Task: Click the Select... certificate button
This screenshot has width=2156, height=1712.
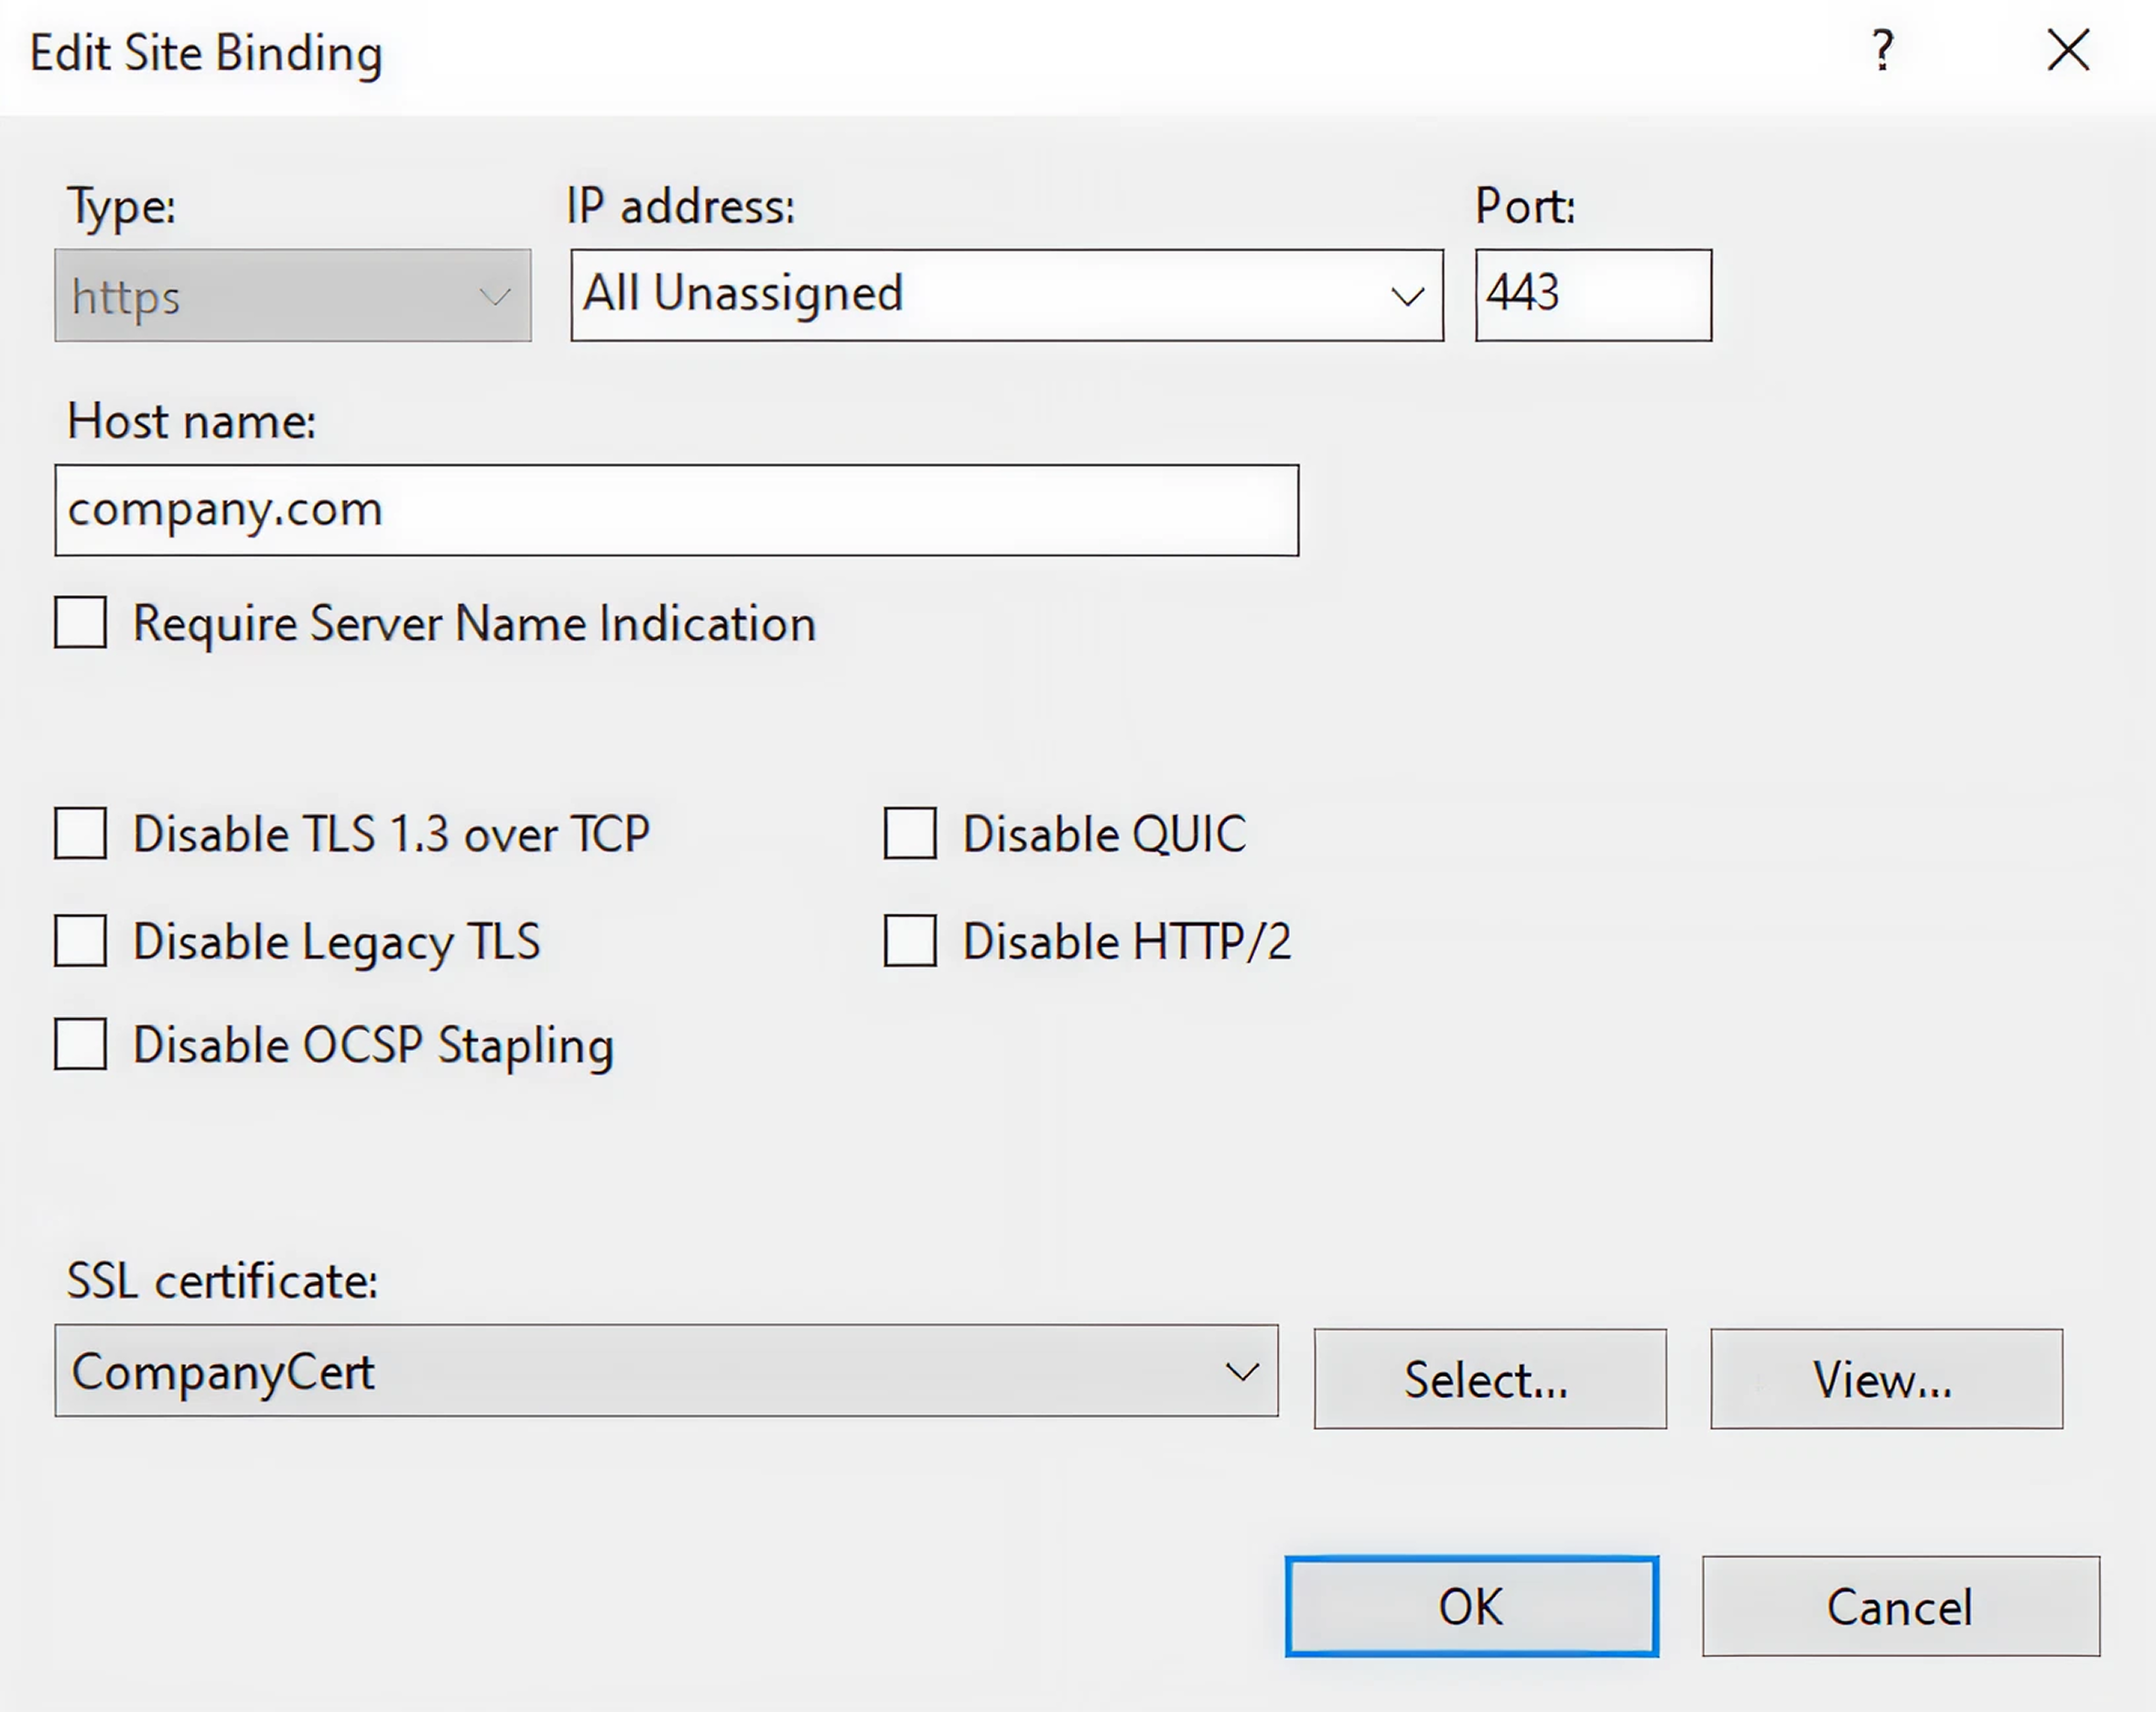Action: tap(1490, 1379)
